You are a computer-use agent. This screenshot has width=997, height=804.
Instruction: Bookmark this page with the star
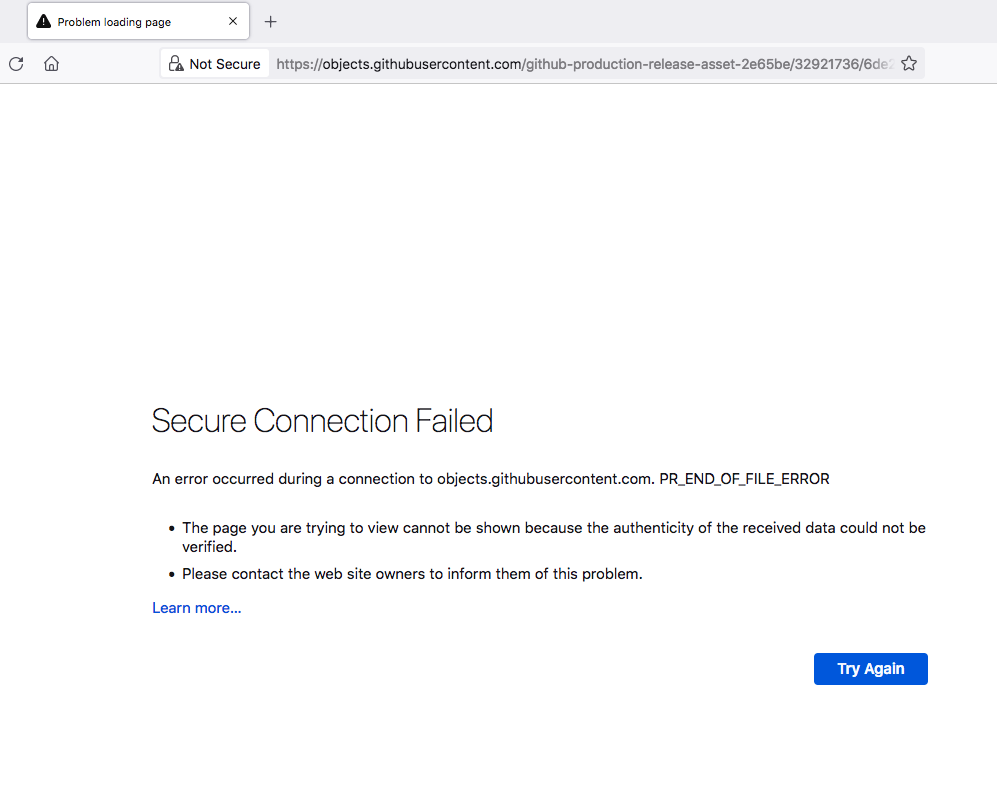[x=908, y=64]
